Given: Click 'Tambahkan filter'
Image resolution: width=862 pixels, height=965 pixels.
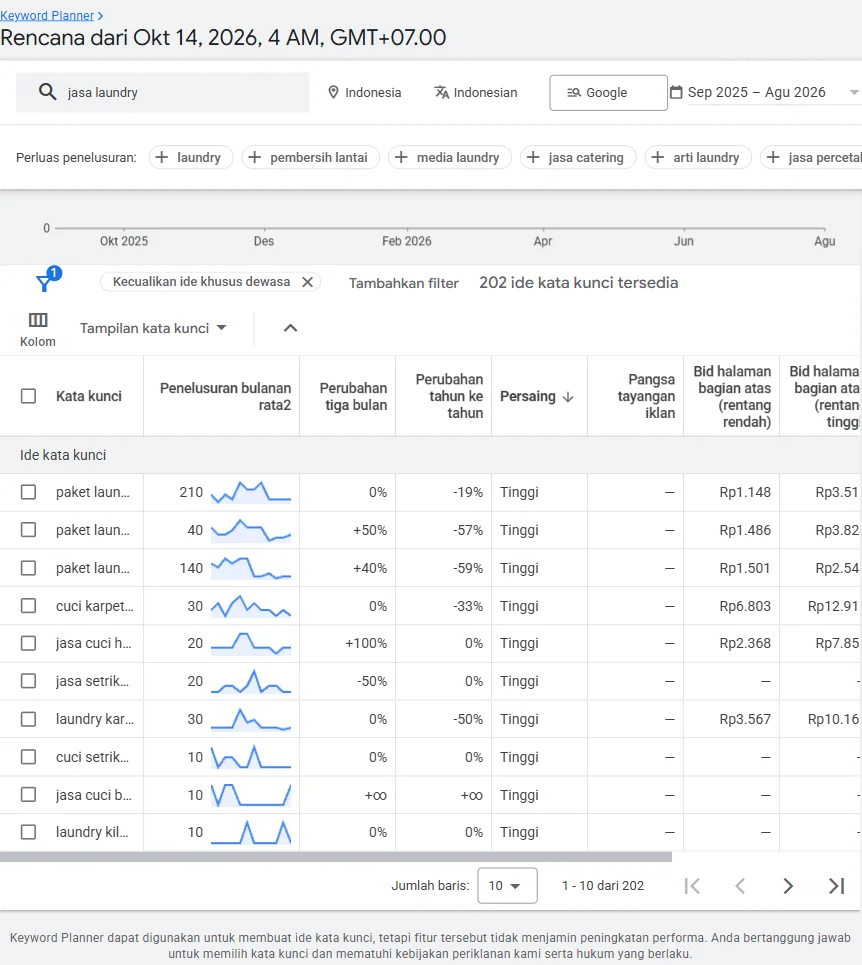Looking at the screenshot, I should coord(404,283).
